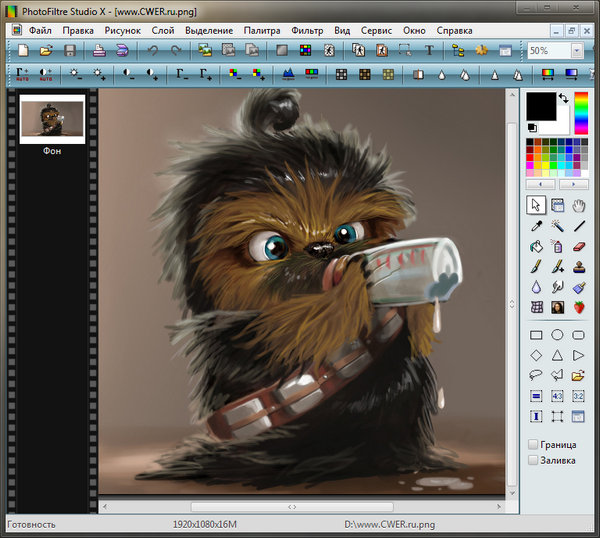This screenshot has height=538, width=600.
Task: Create a new image with New icon
Action: pyautogui.click(x=23, y=51)
